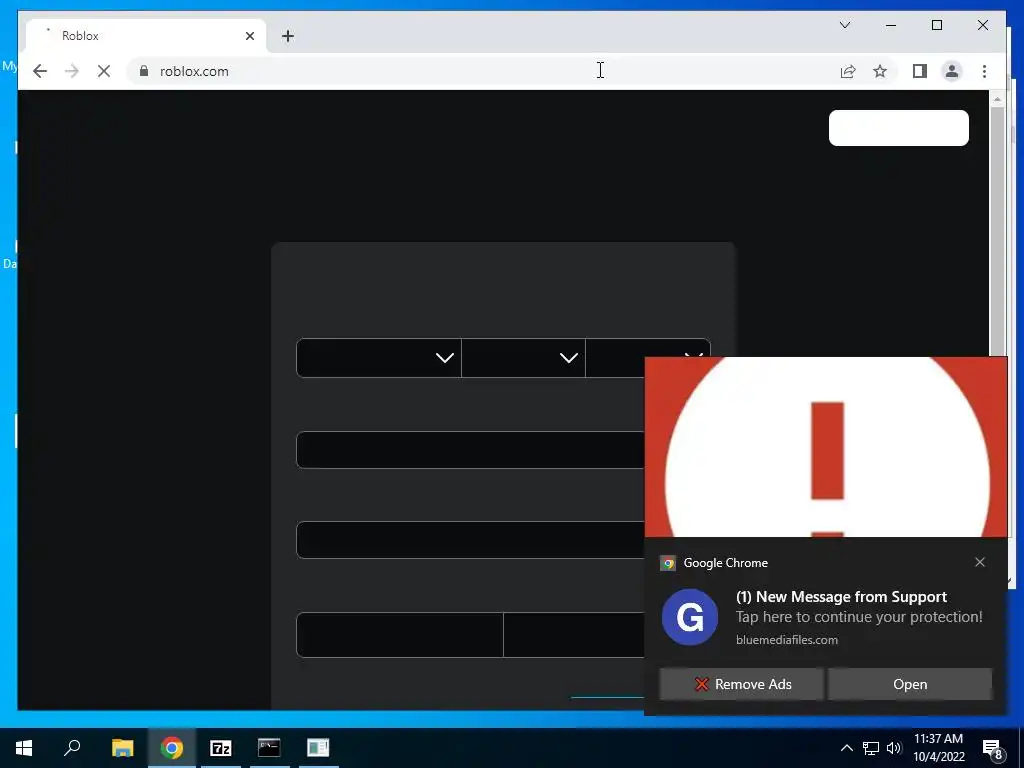Share this page via the share icon
Viewport: 1024px width, 768px height.
coord(848,71)
